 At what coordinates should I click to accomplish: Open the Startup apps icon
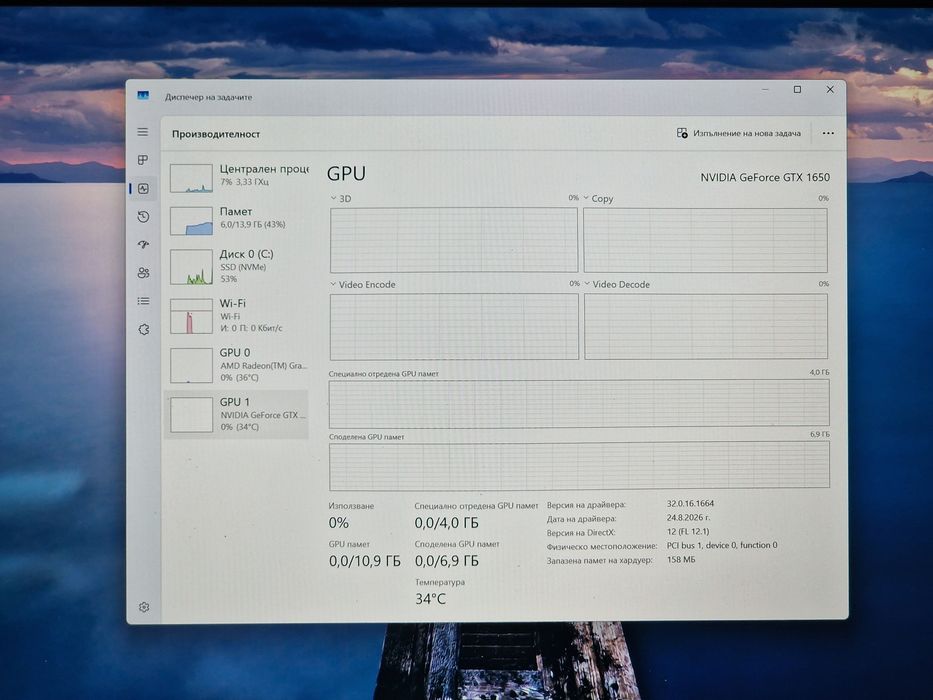(x=143, y=245)
